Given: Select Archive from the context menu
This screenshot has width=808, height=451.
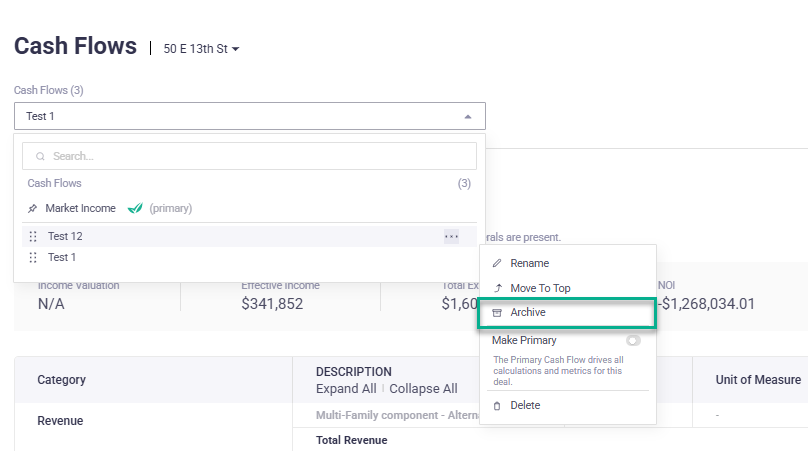Looking at the screenshot, I should [x=528, y=313].
